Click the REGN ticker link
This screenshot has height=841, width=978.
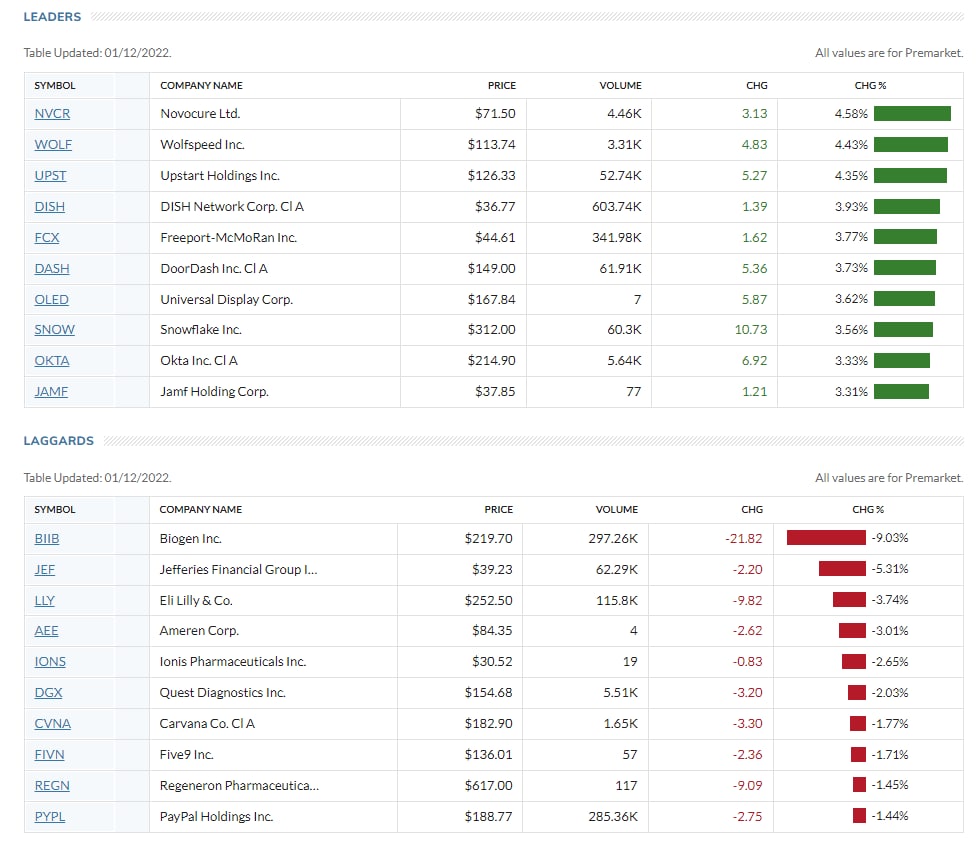point(52,786)
